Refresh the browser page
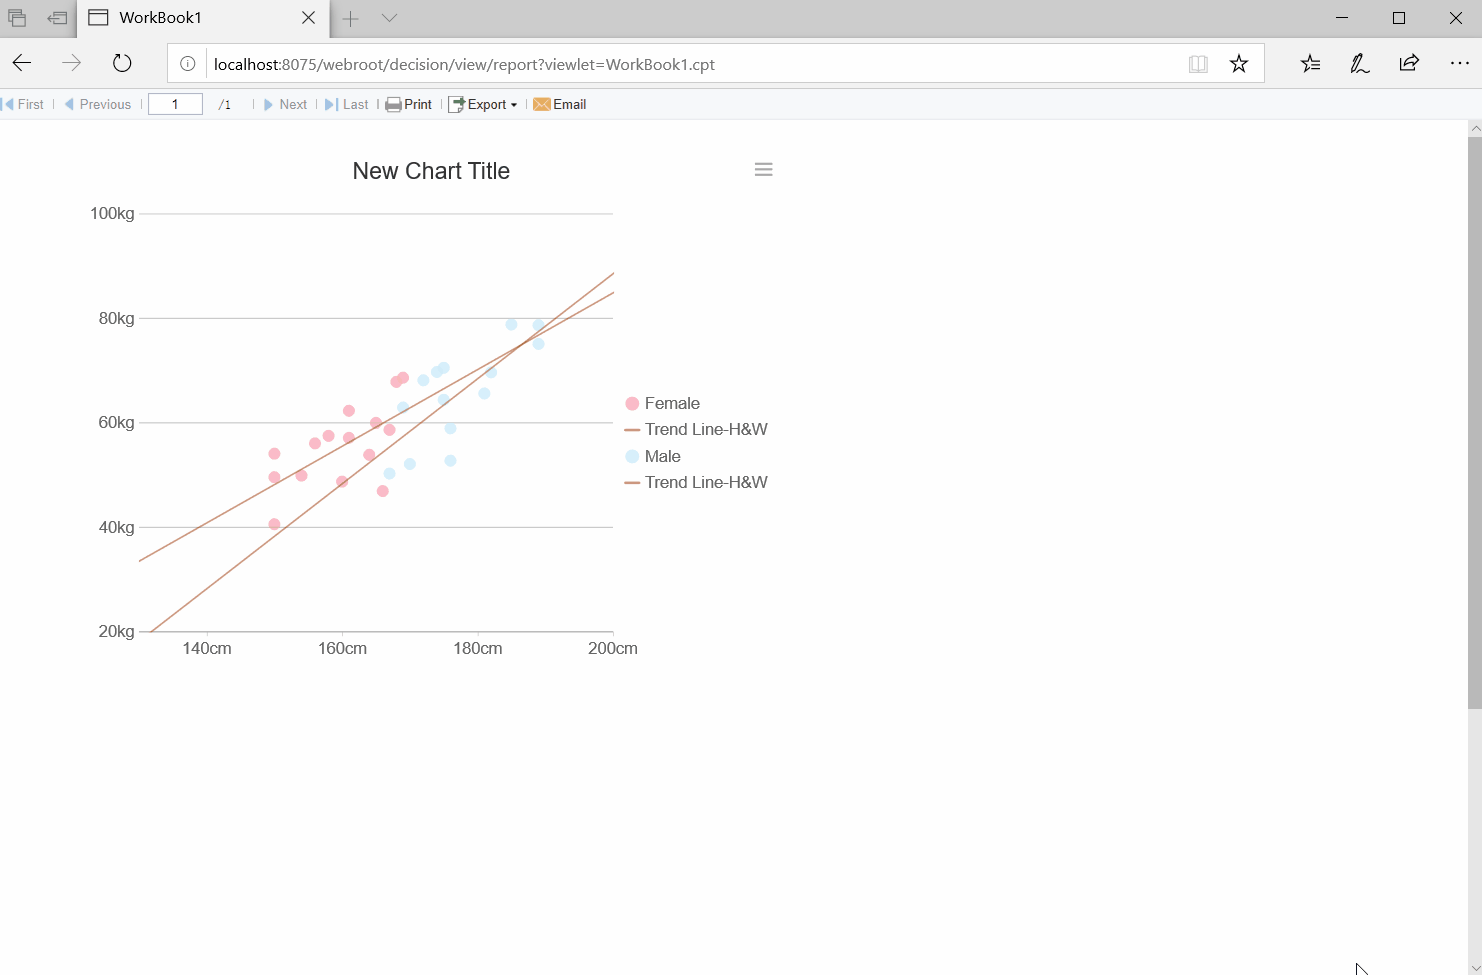 tap(122, 64)
